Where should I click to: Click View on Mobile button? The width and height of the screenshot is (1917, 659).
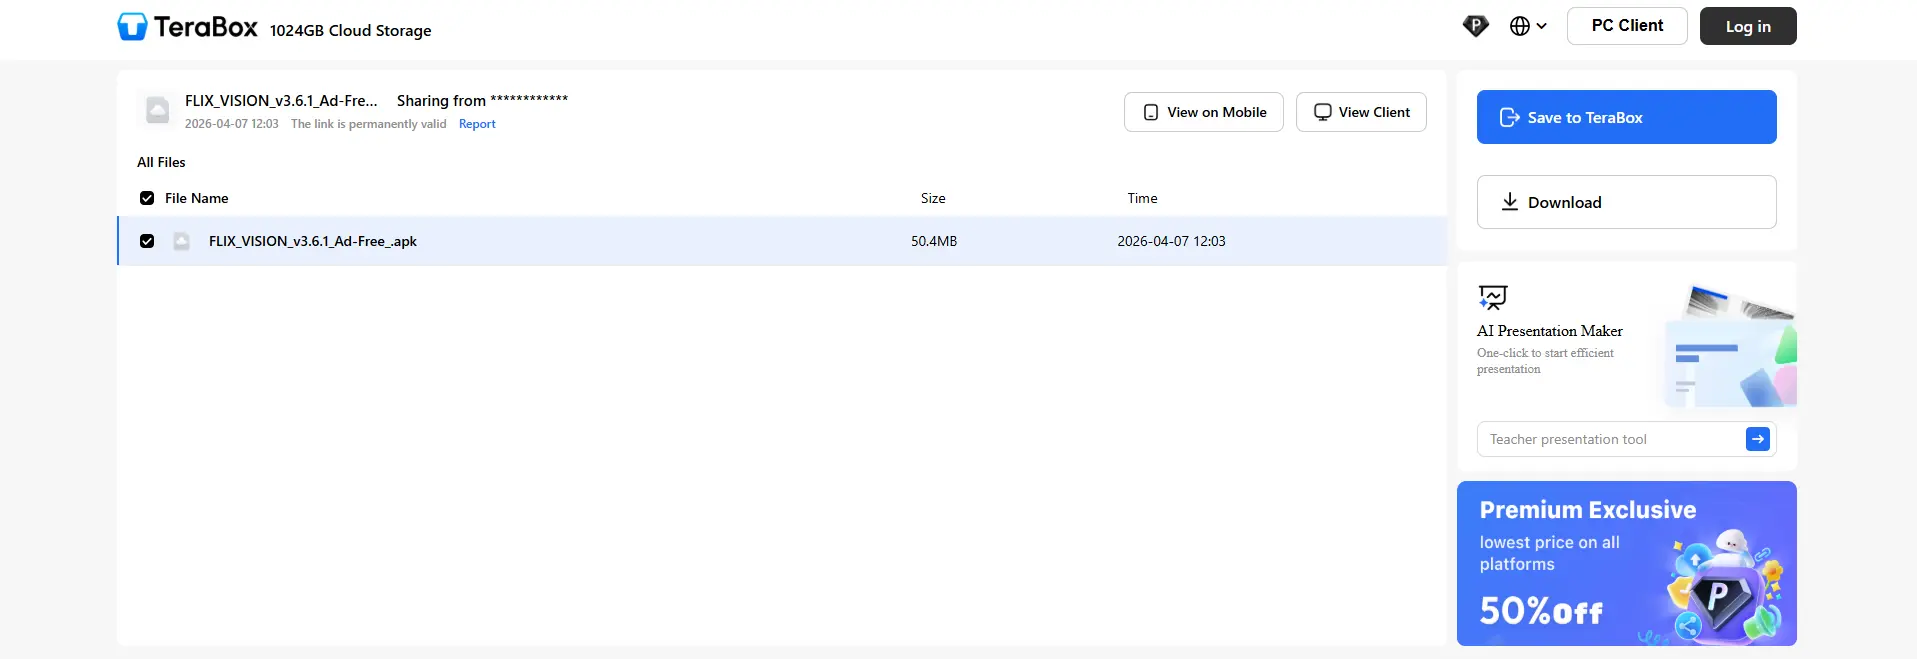[1204, 112]
